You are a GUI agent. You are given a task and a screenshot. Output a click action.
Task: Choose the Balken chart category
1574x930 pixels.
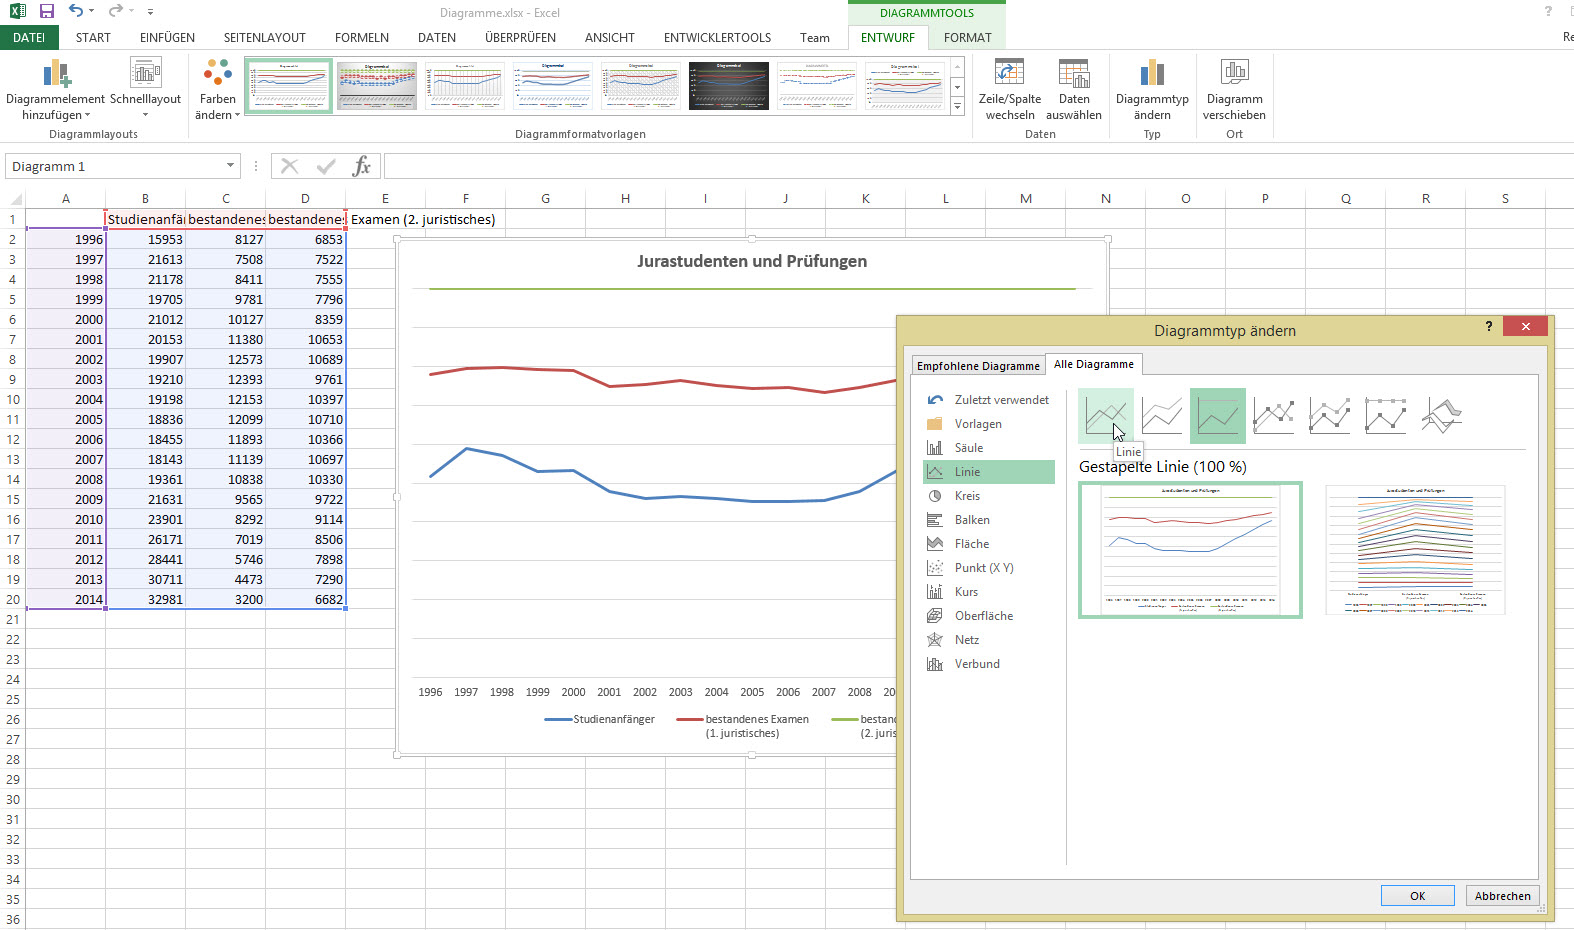coord(971,520)
